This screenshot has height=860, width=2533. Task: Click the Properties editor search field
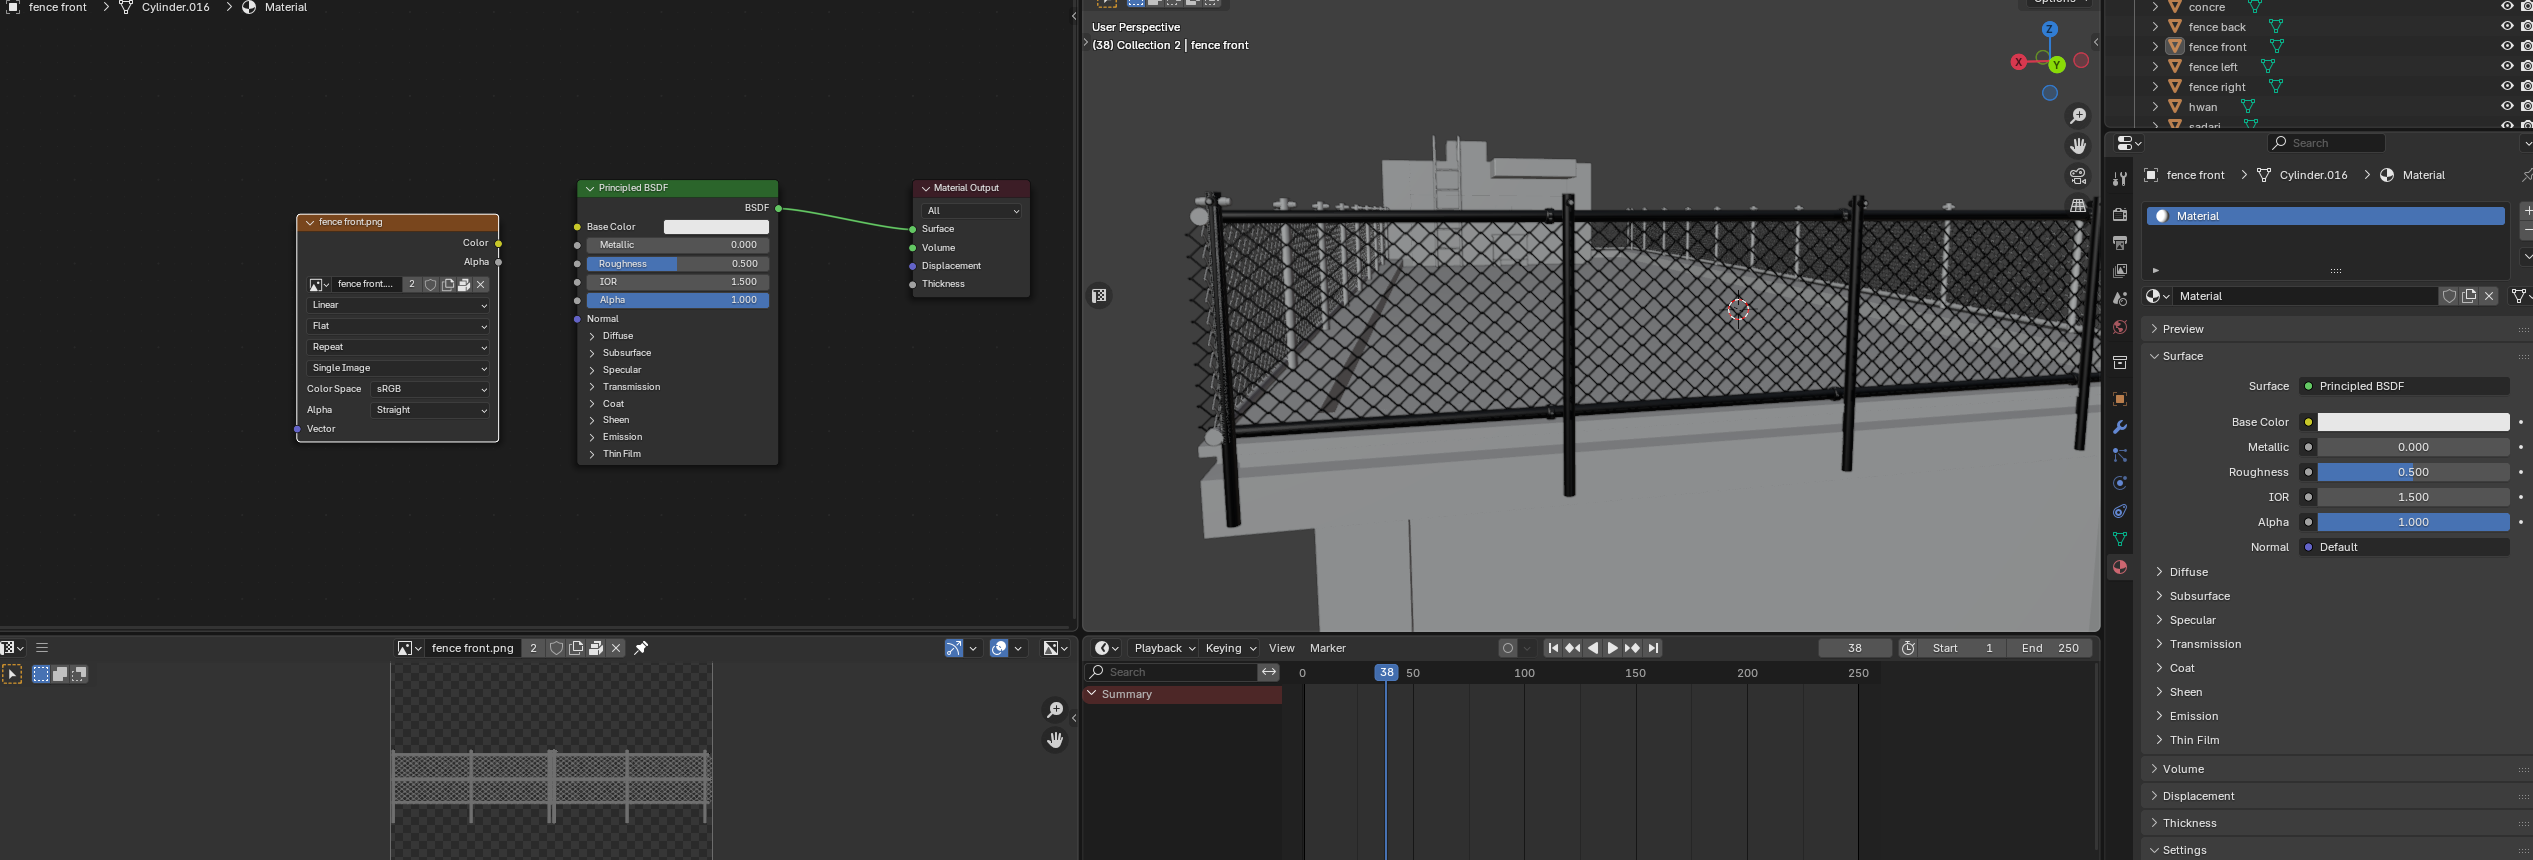pyautogui.click(x=2327, y=143)
